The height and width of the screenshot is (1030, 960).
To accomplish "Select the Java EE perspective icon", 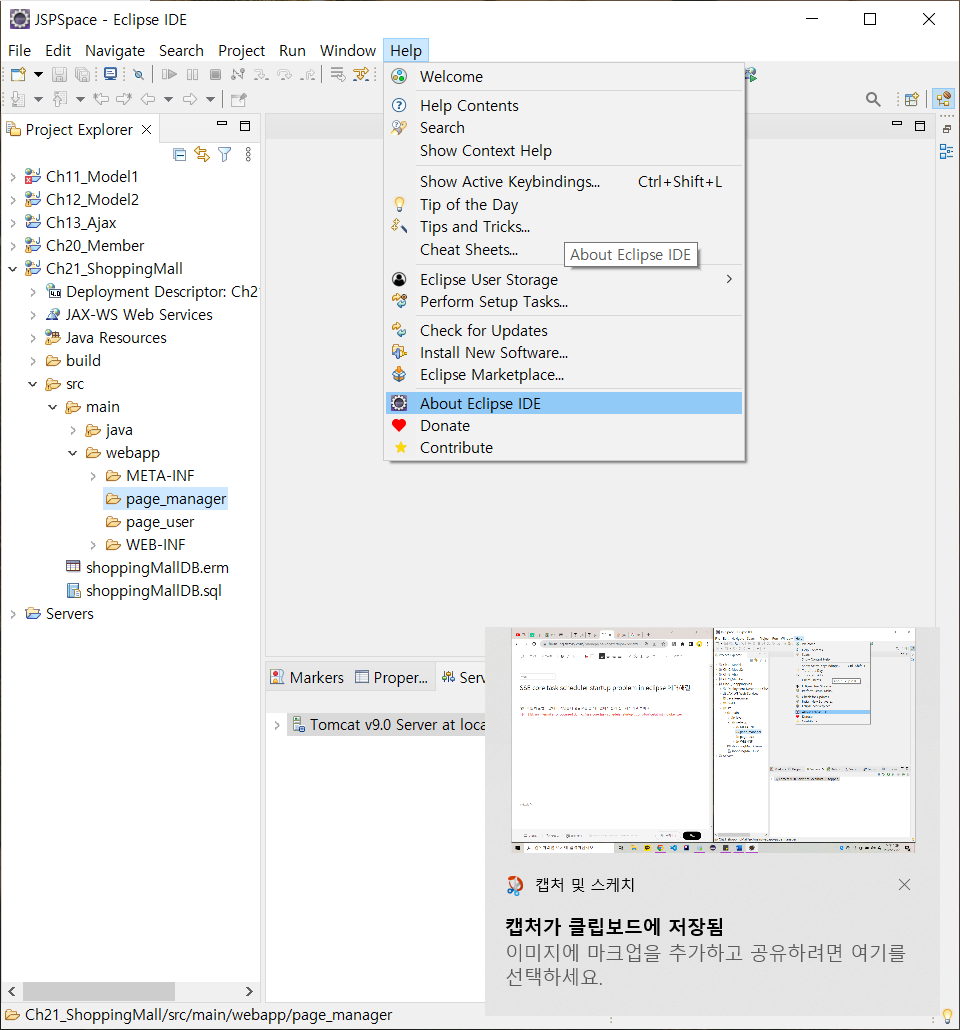I will click(x=943, y=99).
